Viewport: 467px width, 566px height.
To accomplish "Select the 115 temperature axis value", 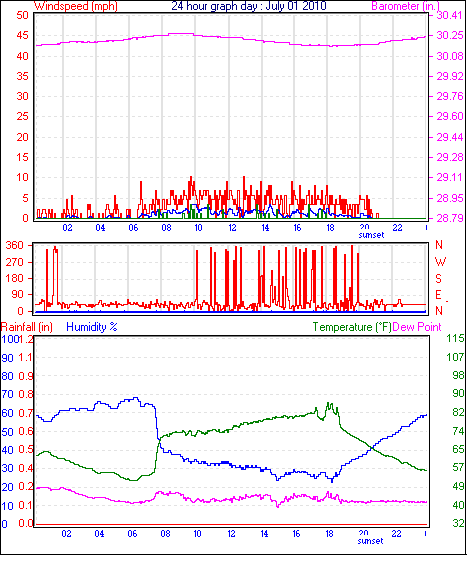I will [455, 339].
